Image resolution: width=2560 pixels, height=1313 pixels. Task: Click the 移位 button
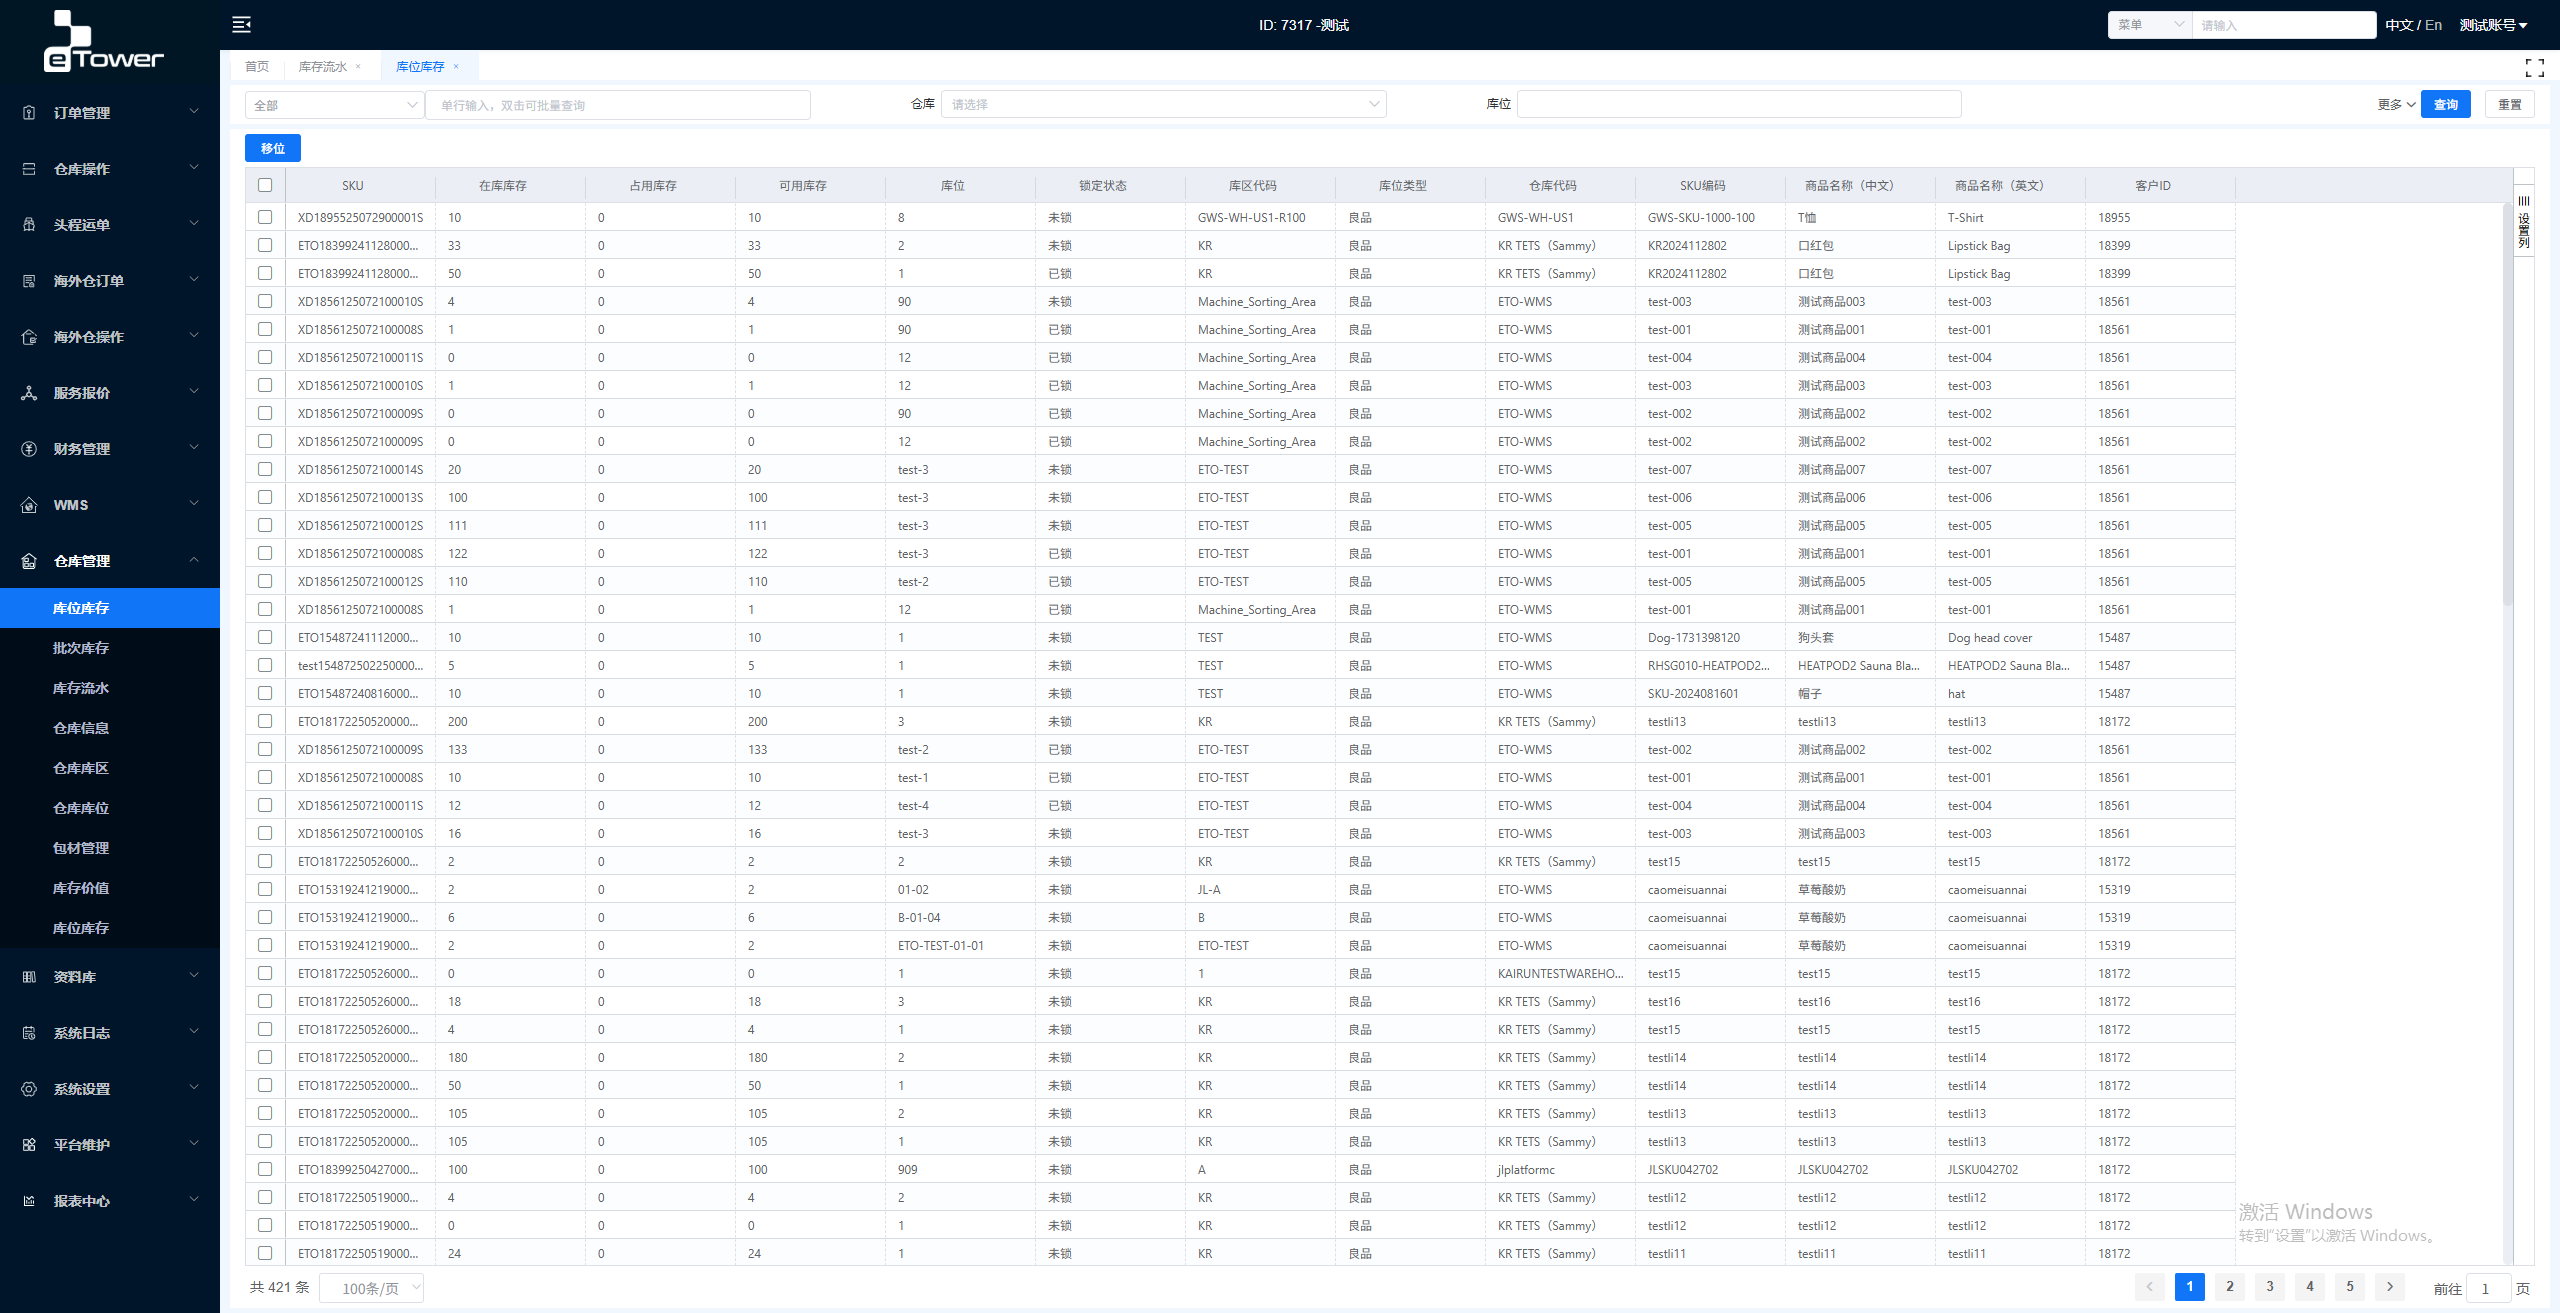tap(272, 148)
